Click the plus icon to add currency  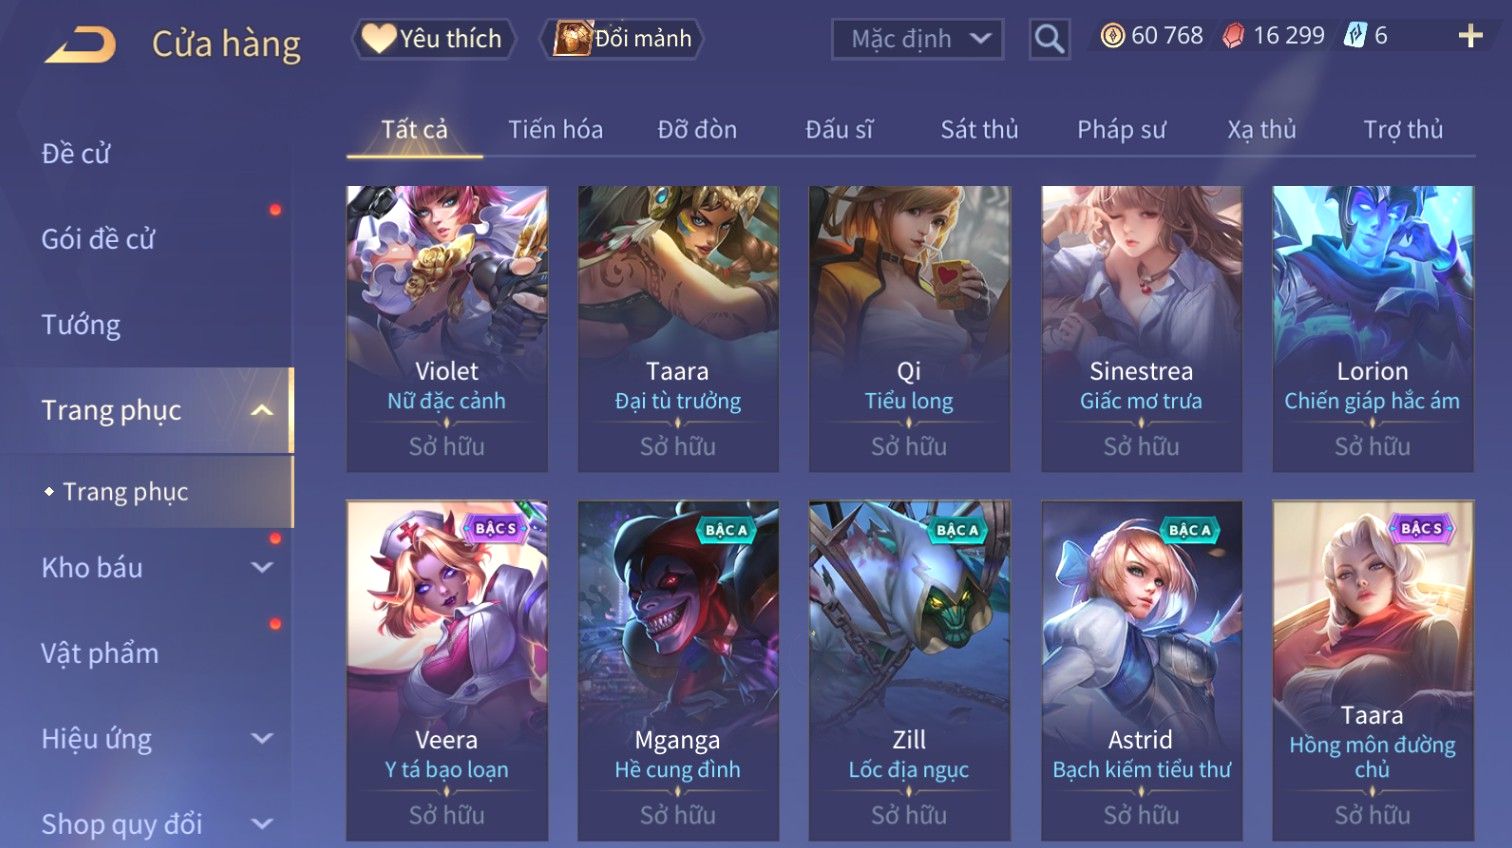[1470, 36]
